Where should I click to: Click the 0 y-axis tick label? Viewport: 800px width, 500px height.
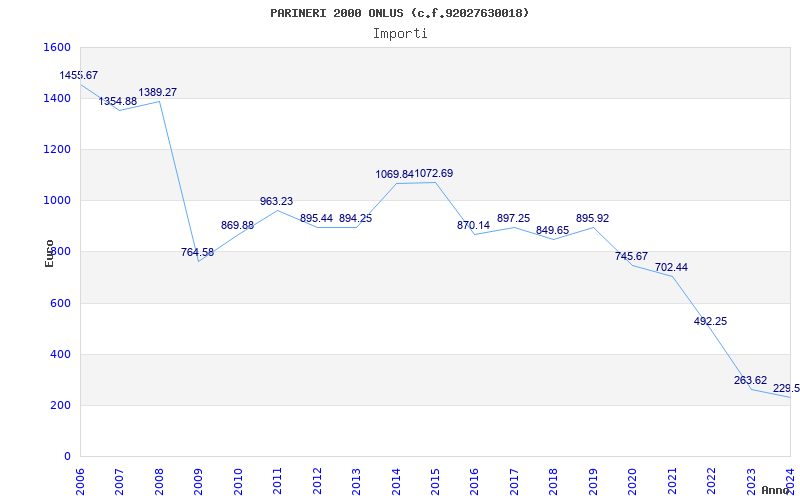(67, 457)
